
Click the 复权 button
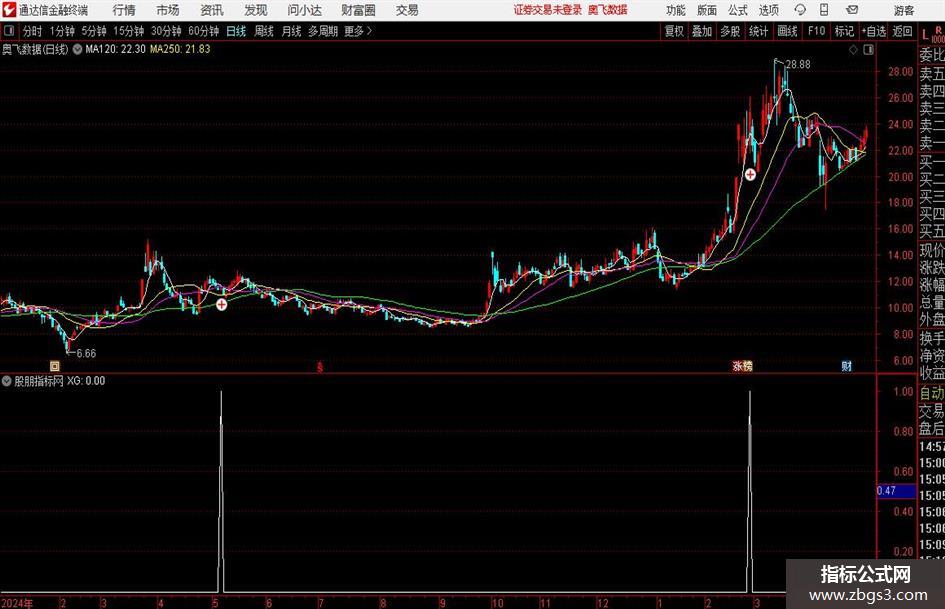[x=674, y=31]
